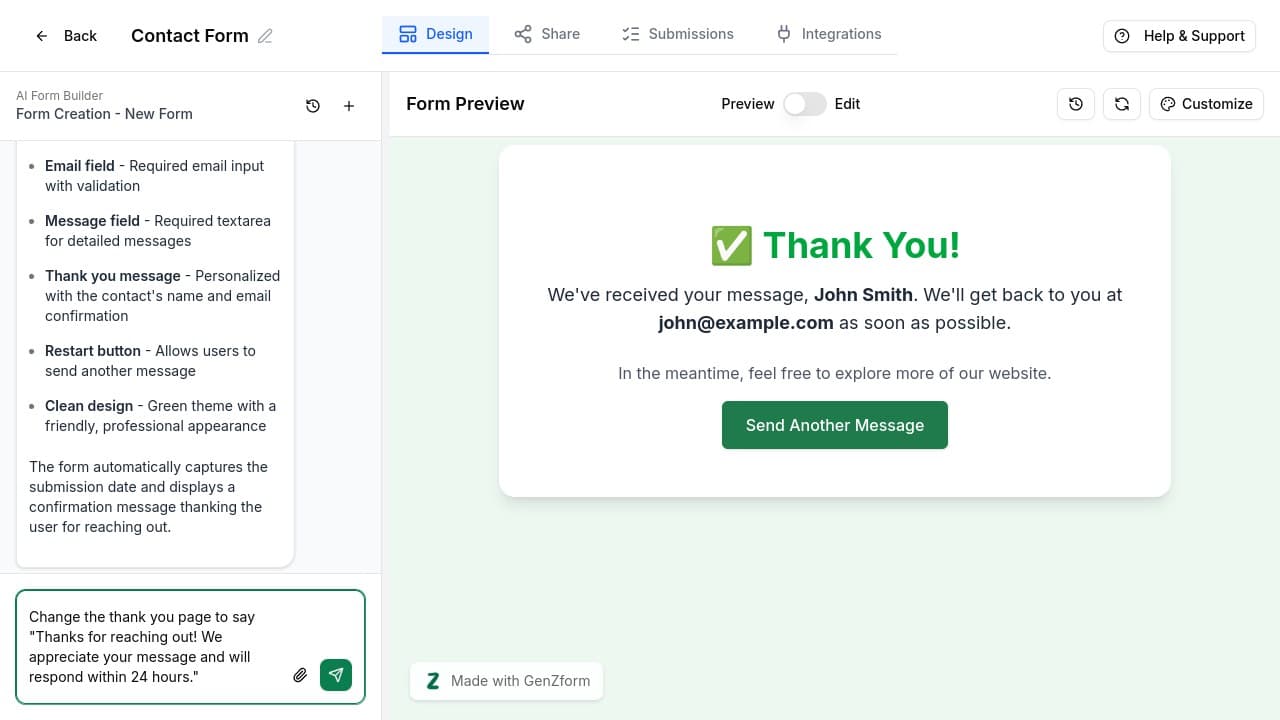Select the Design tab
The image size is (1280, 720).
(x=436, y=33)
